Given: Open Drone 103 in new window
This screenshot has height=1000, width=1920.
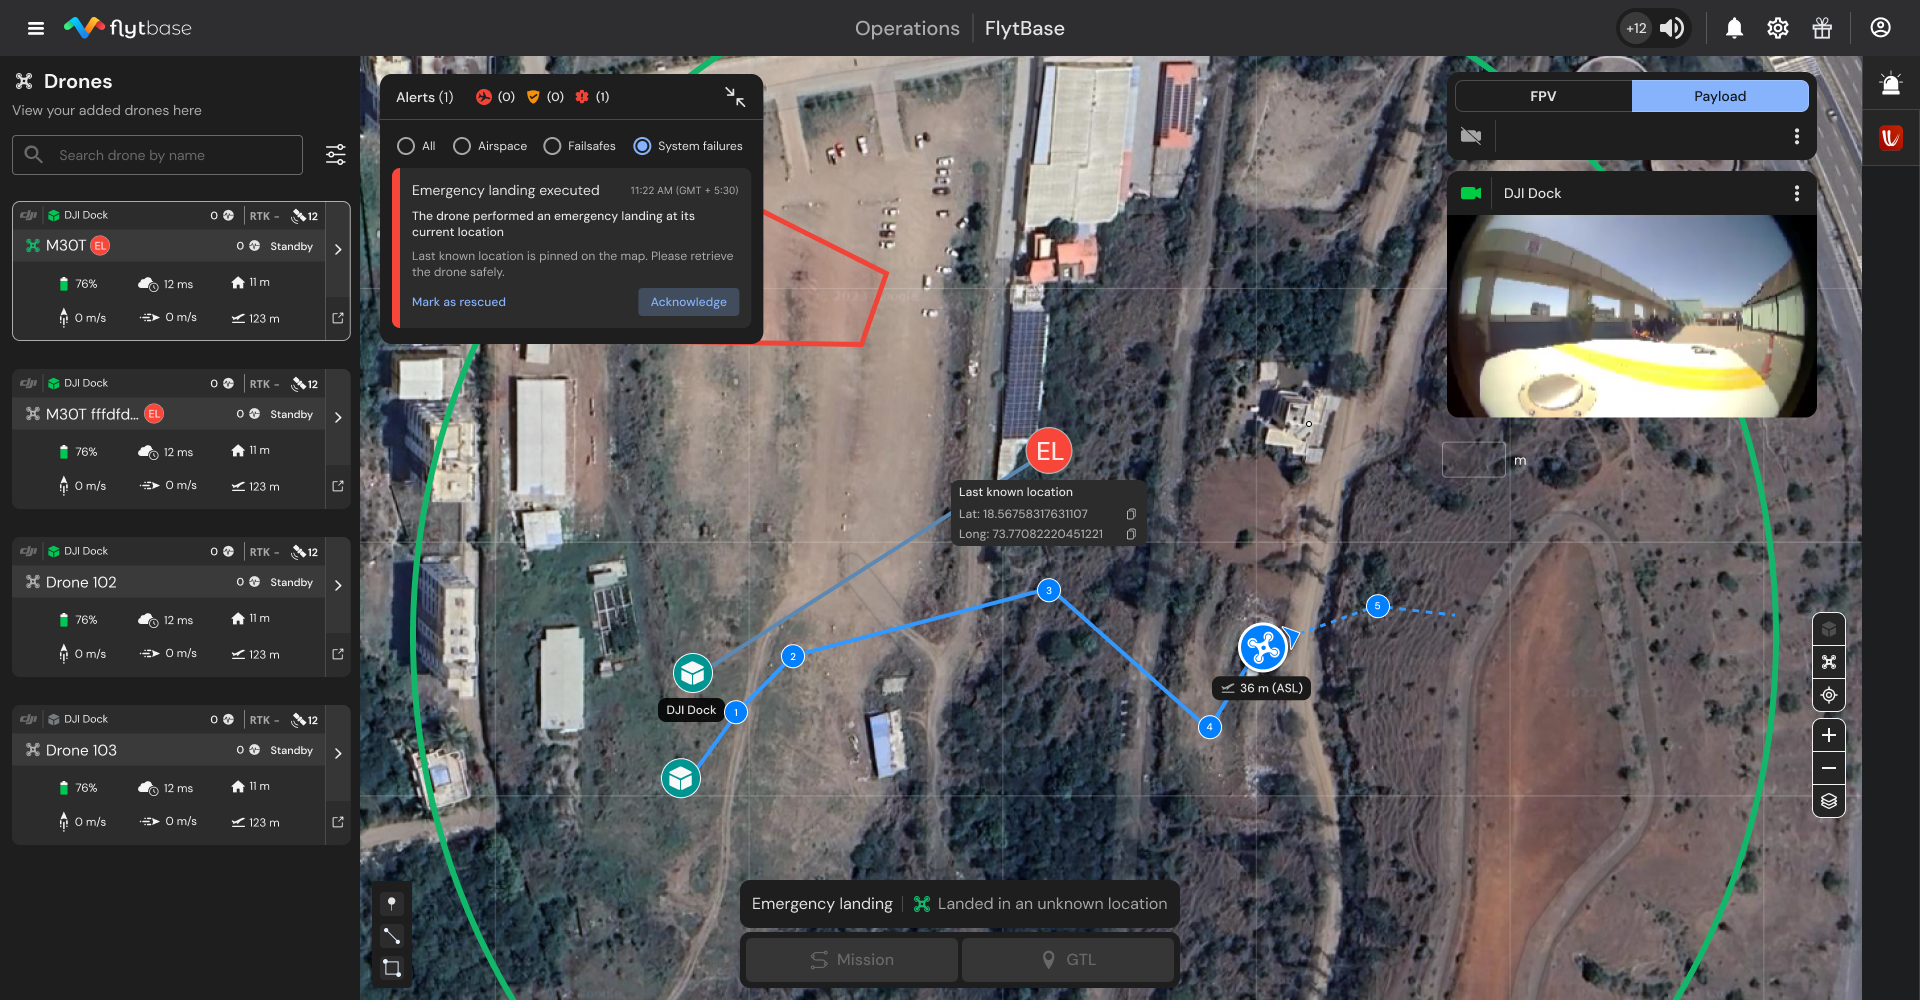Looking at the screenshot, I should point(338,822).
